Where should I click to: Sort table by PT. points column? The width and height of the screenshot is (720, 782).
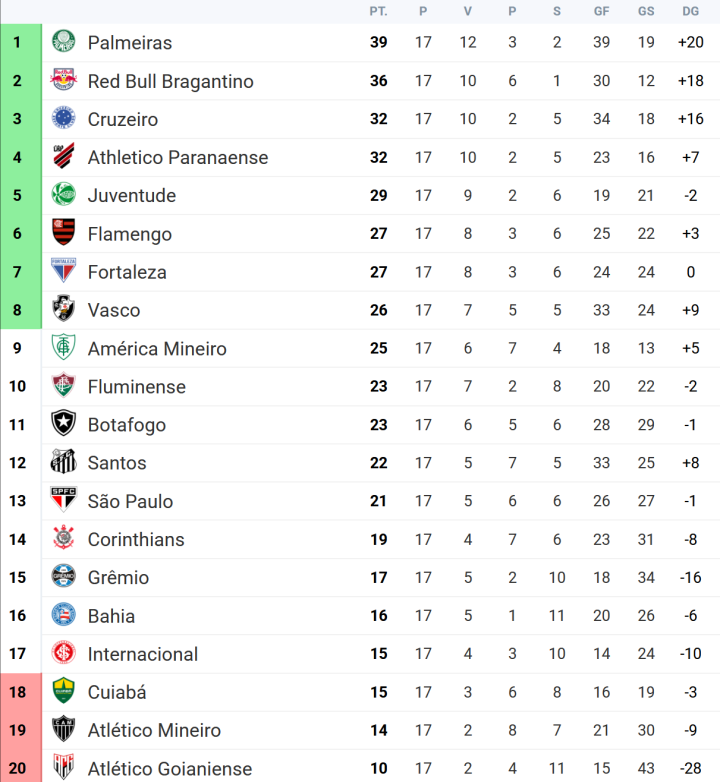pyautogui.click(x=378, y=11)
